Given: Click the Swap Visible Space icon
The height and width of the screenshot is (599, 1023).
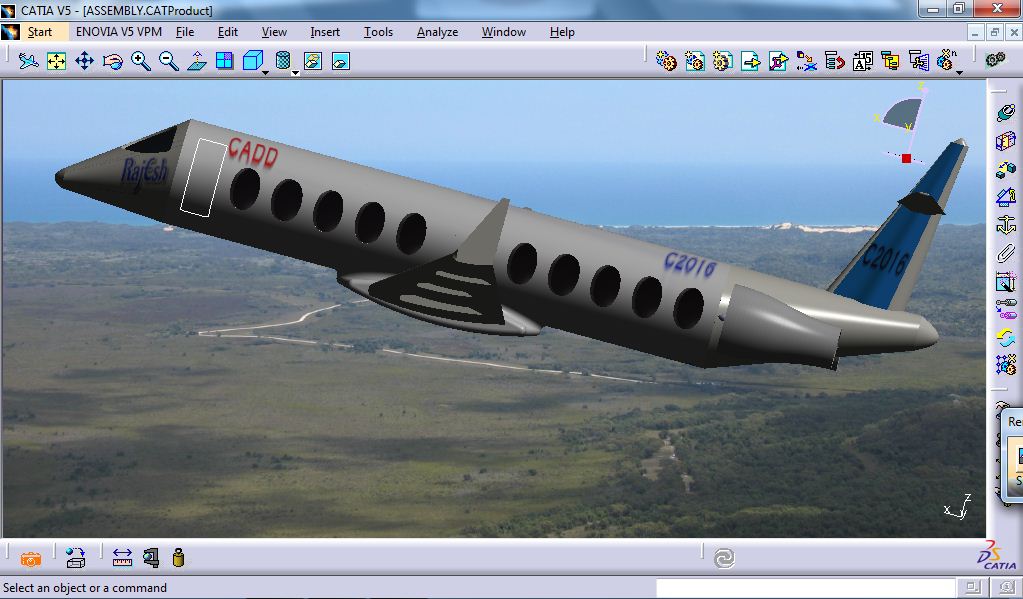Looking at the screenshot, I should click(x=341, y=61).
